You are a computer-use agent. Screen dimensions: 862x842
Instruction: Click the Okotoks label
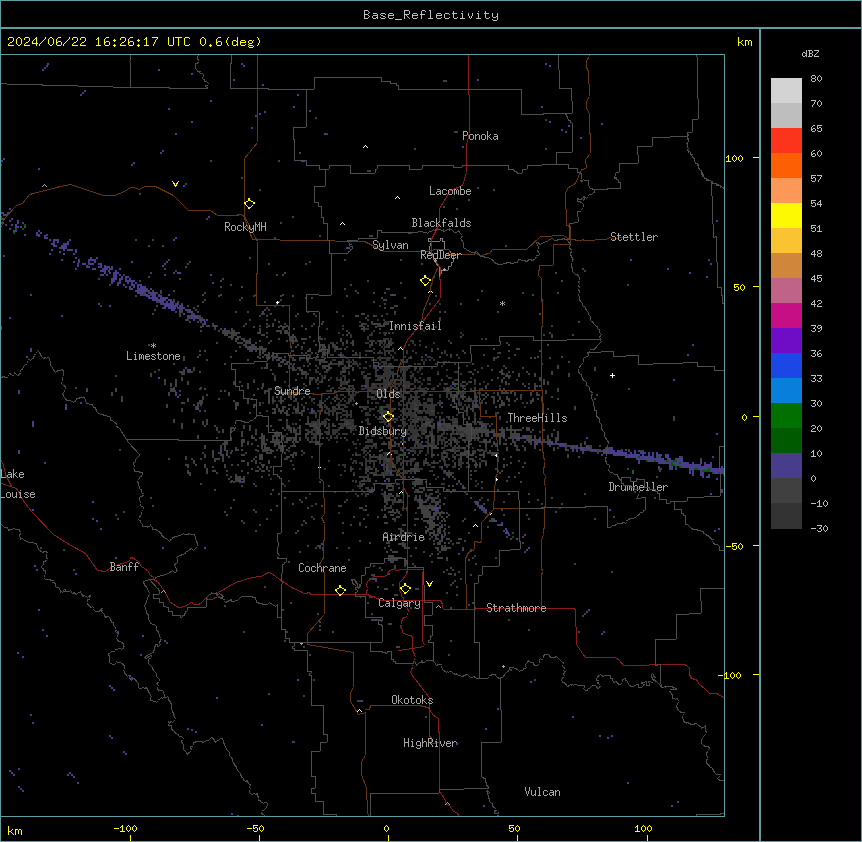(412, 700)
